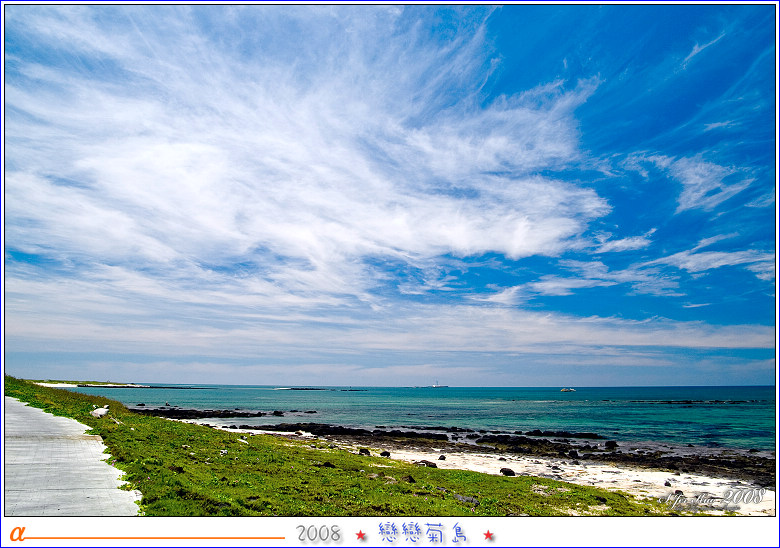Click the right red star in footer
Screen dimensions: 780x548
click(x=488, y=535)
